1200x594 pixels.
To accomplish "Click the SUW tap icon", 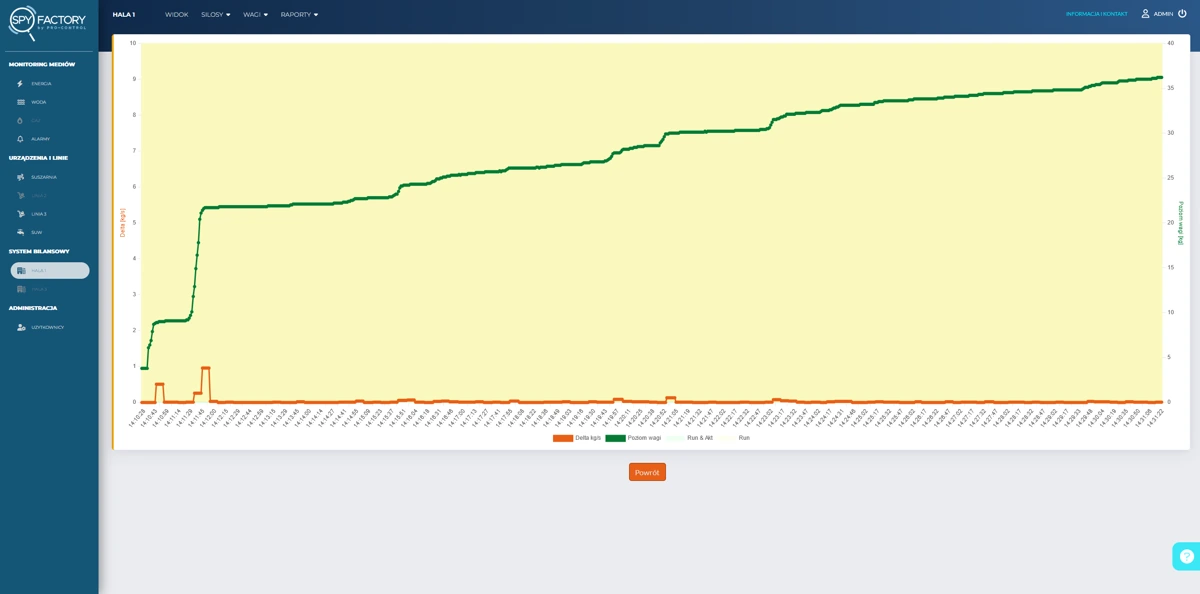I will pyautogui.click(x=21, y=232).
